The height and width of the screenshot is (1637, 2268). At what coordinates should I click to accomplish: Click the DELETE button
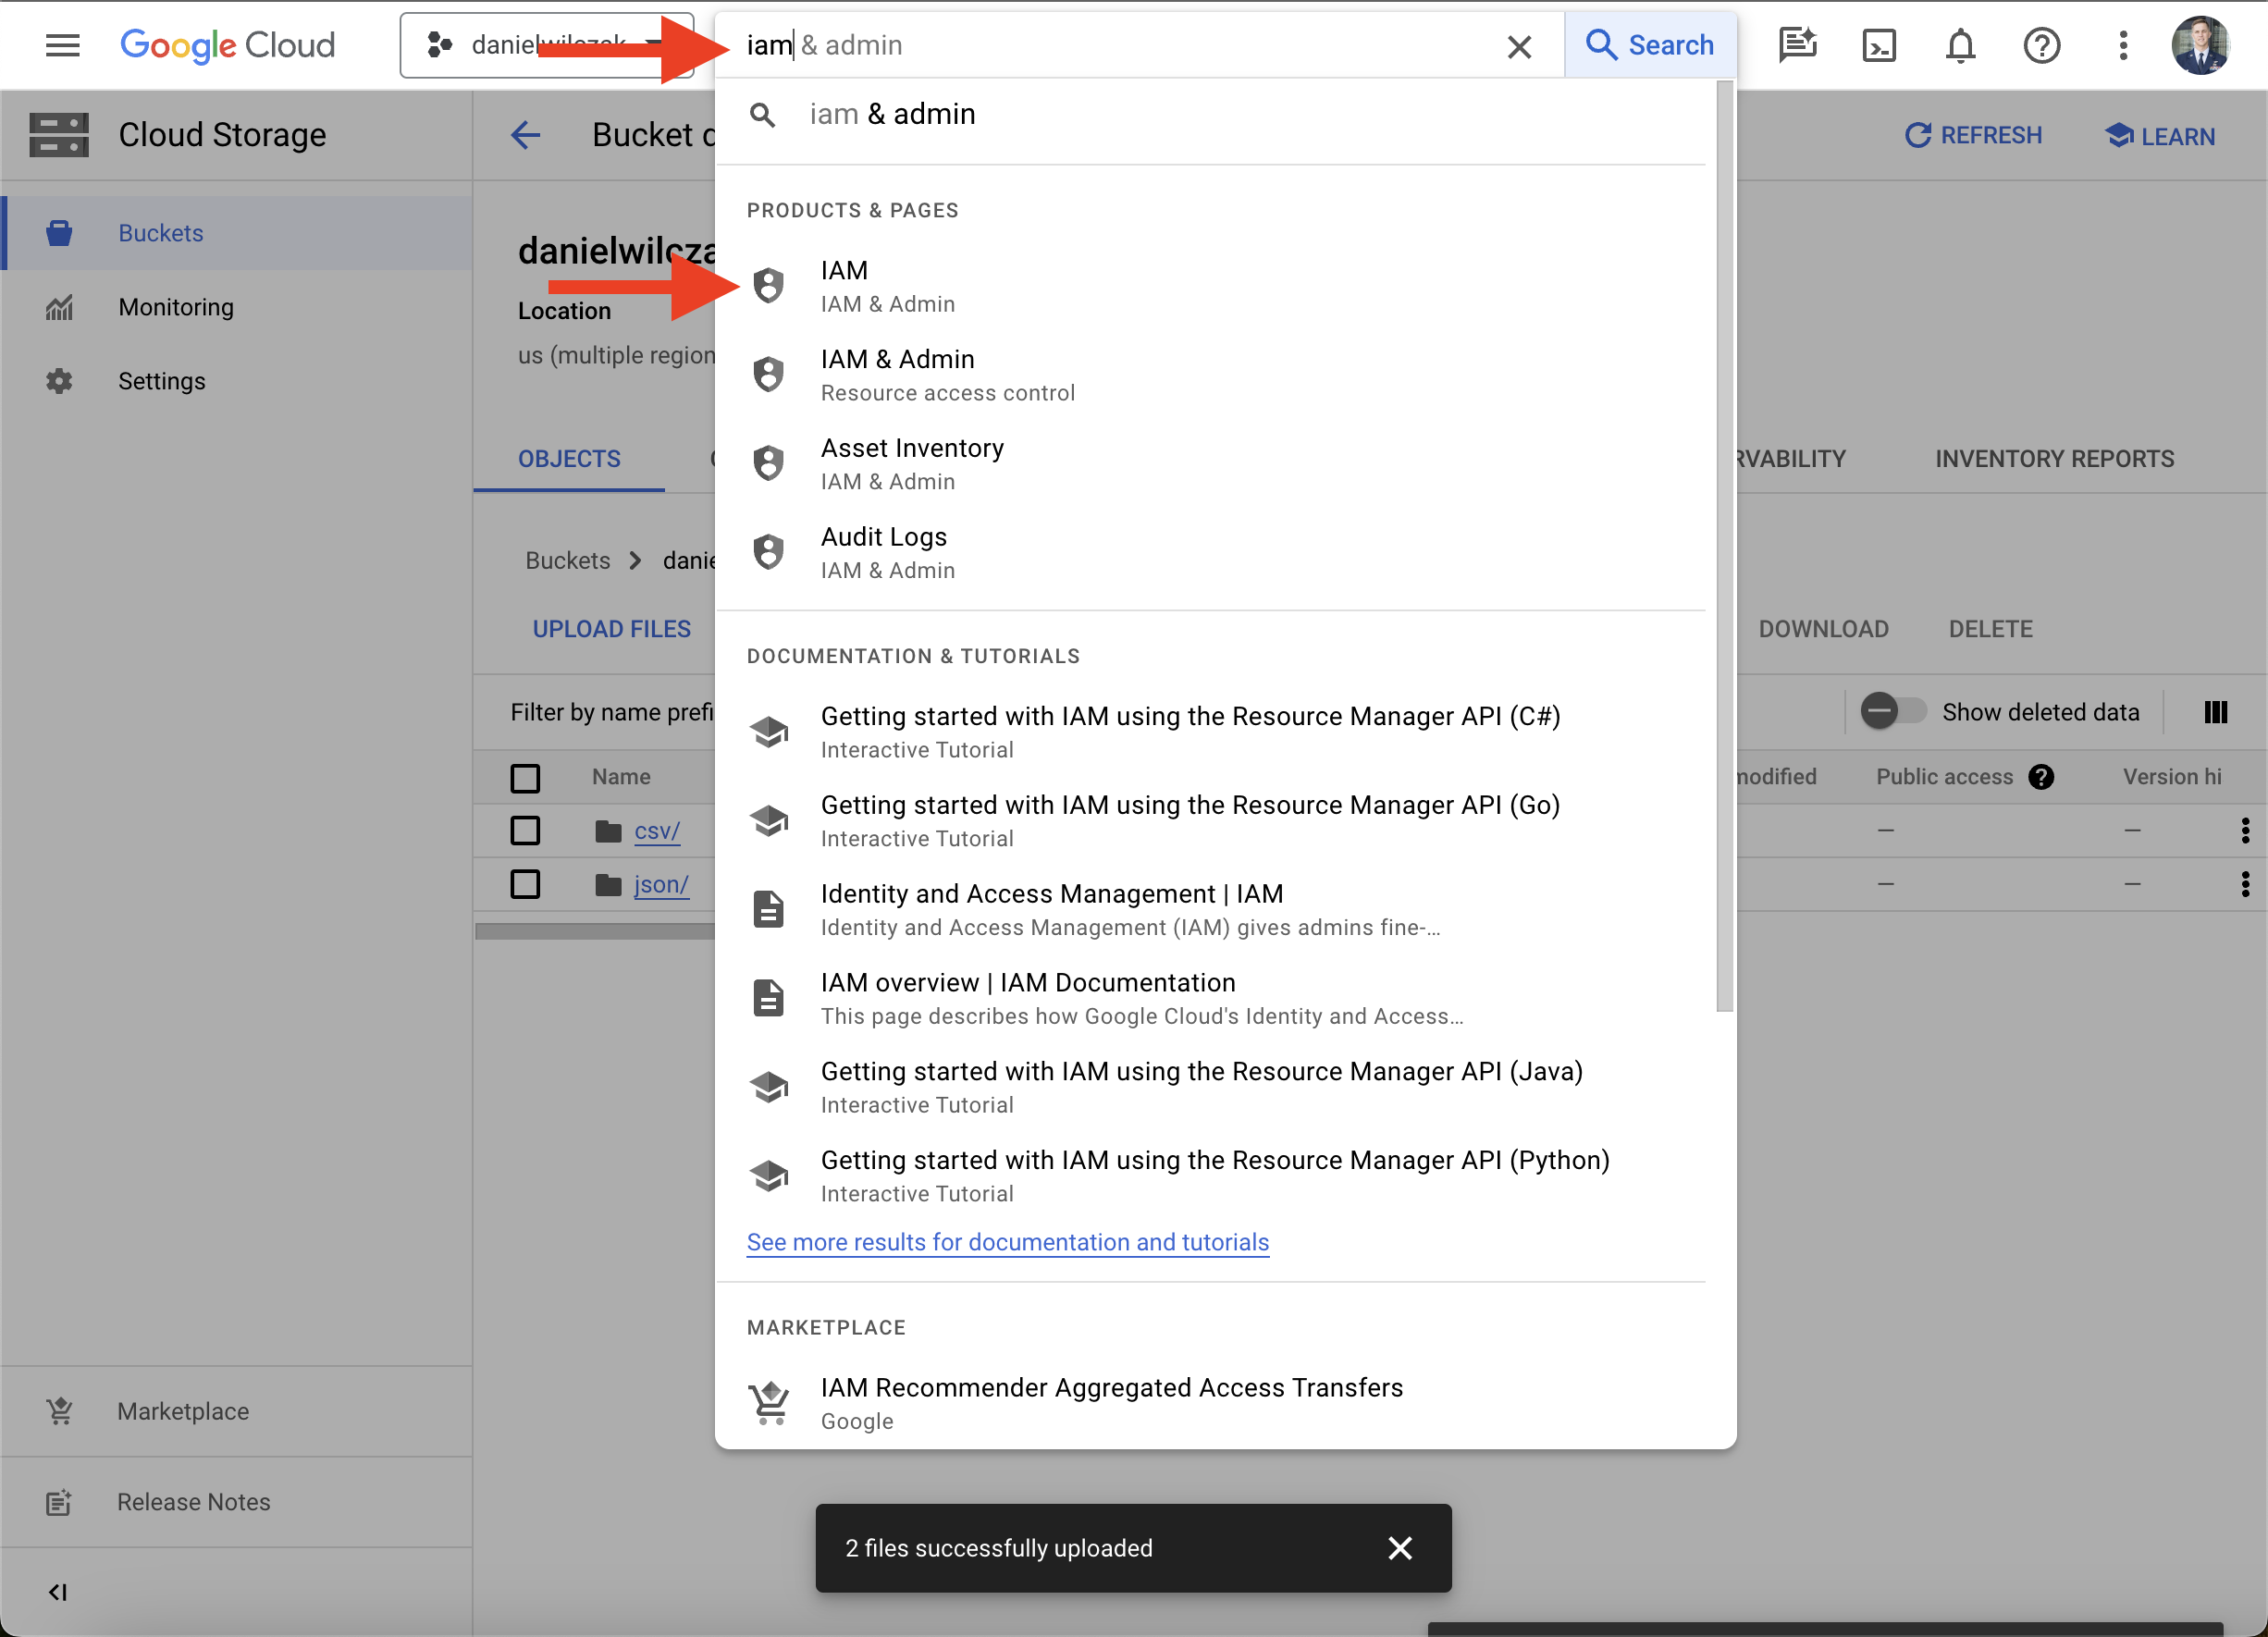click(1990, 629)
